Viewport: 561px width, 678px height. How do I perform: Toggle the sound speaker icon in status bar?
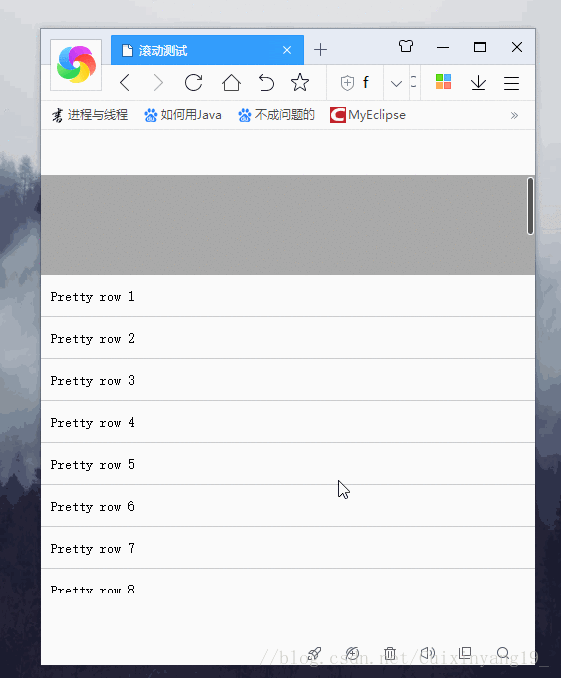click(428, 653)
